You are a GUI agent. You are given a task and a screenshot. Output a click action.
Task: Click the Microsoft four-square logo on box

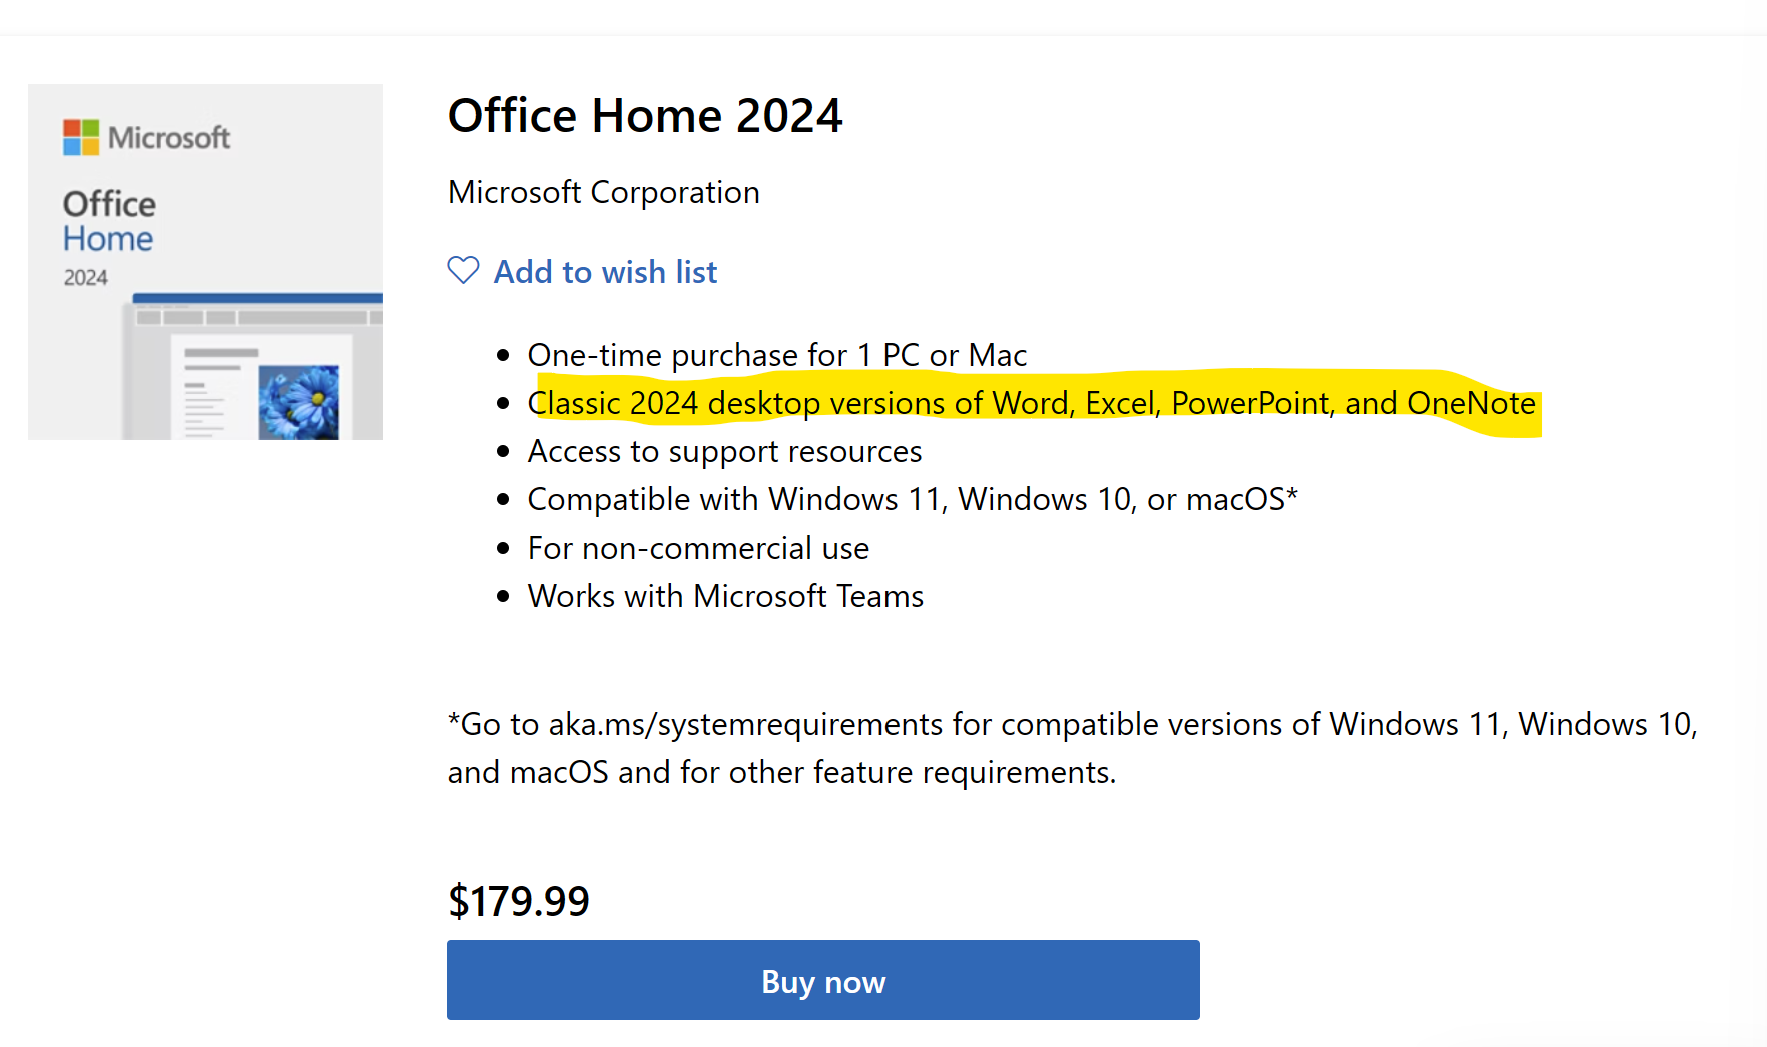(x=81, y=137)
